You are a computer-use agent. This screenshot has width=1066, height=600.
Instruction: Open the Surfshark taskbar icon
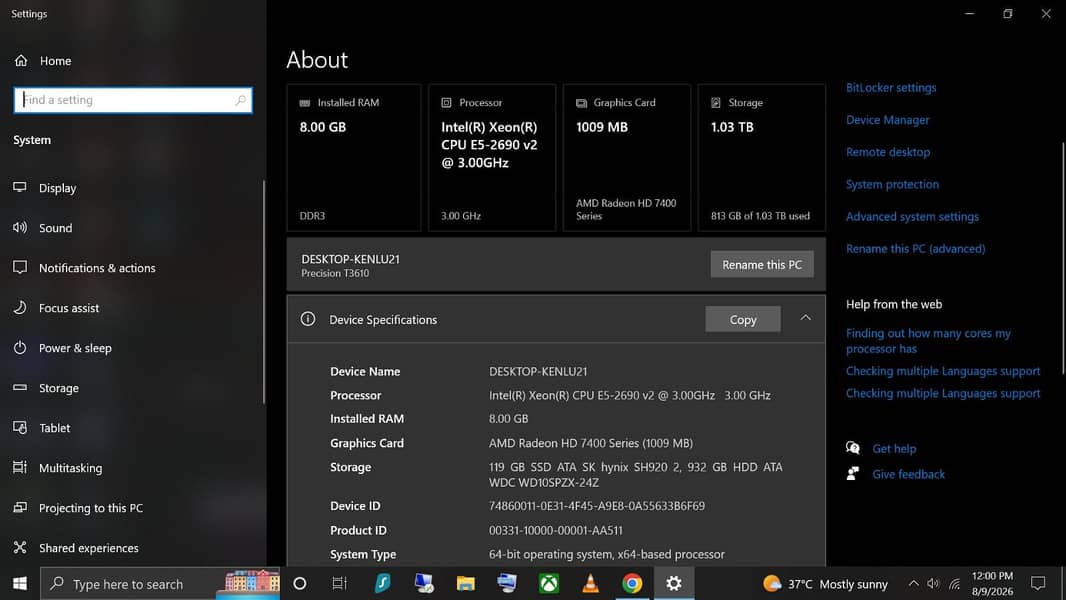click(383, 584)
